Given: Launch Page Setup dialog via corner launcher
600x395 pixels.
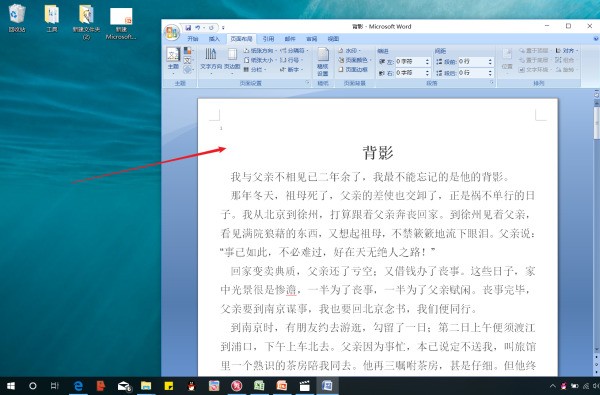Looking at the screenshot, I should pyautogui.click(x=307, y=83).
